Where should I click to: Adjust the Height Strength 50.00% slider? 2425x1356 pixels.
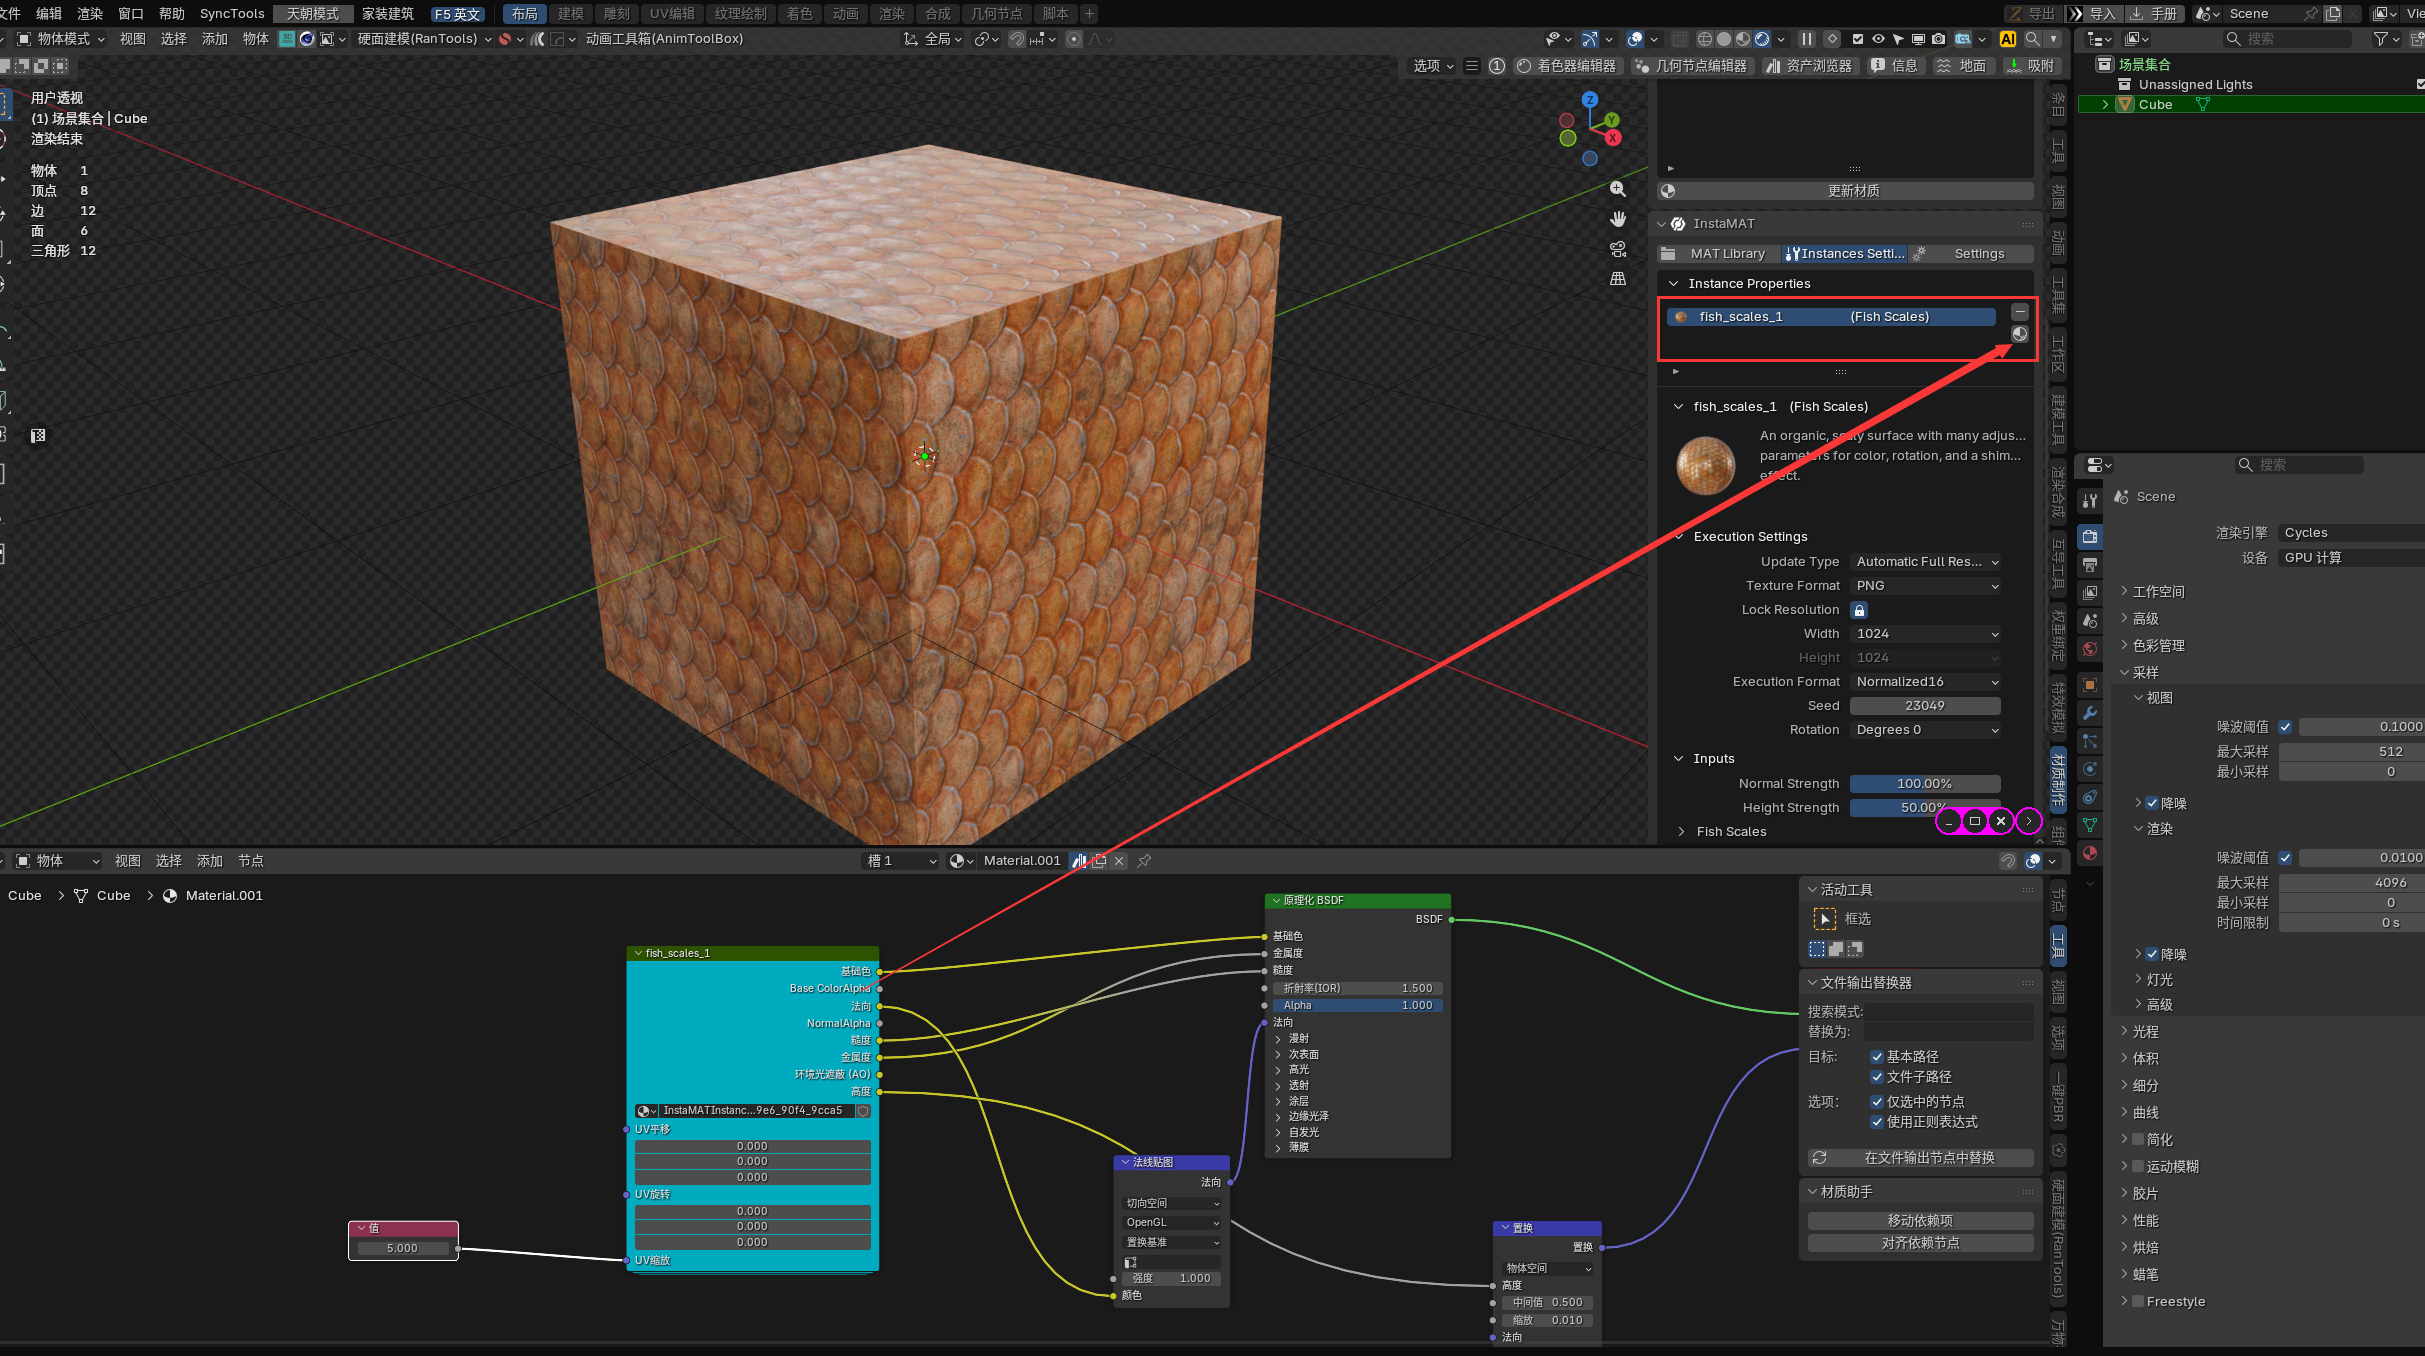pyautogui.click(x=1925, y=808)
